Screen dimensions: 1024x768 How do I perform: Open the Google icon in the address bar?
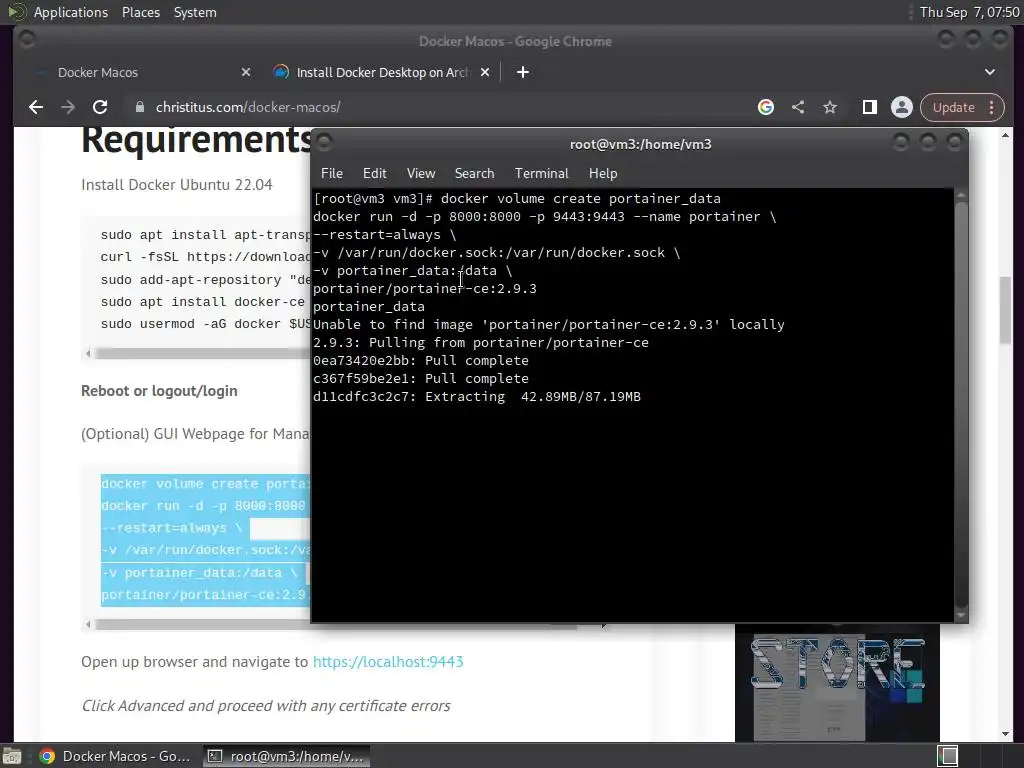pos(766,107)
